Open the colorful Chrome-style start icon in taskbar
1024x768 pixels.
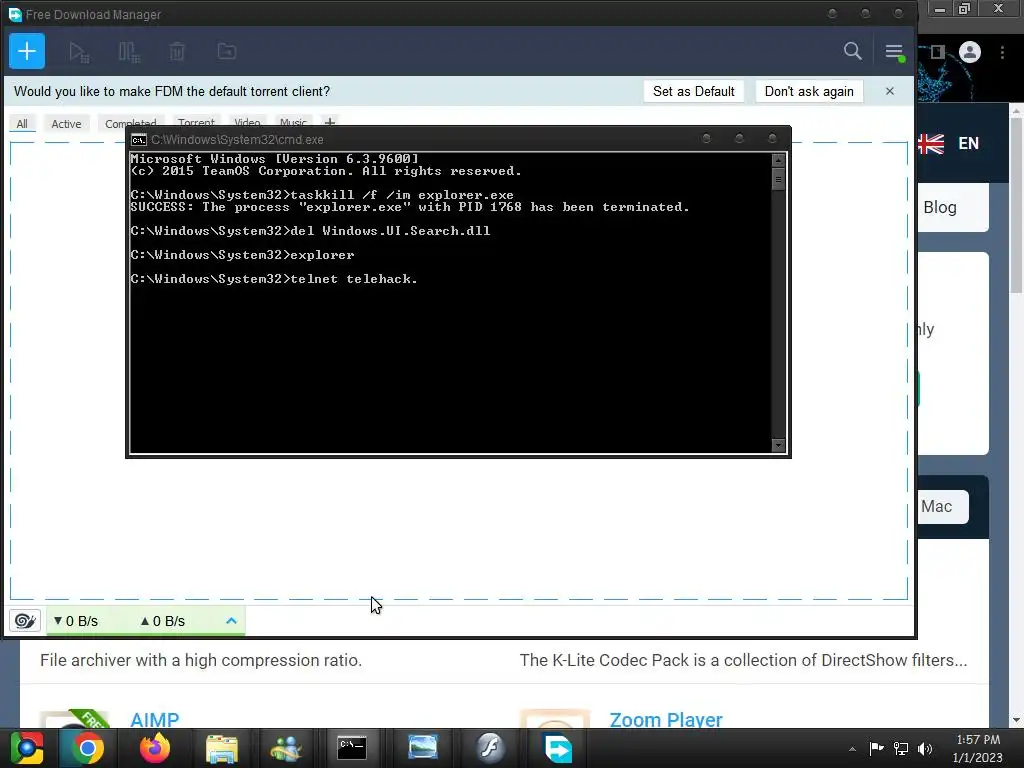tap(27, 748)
